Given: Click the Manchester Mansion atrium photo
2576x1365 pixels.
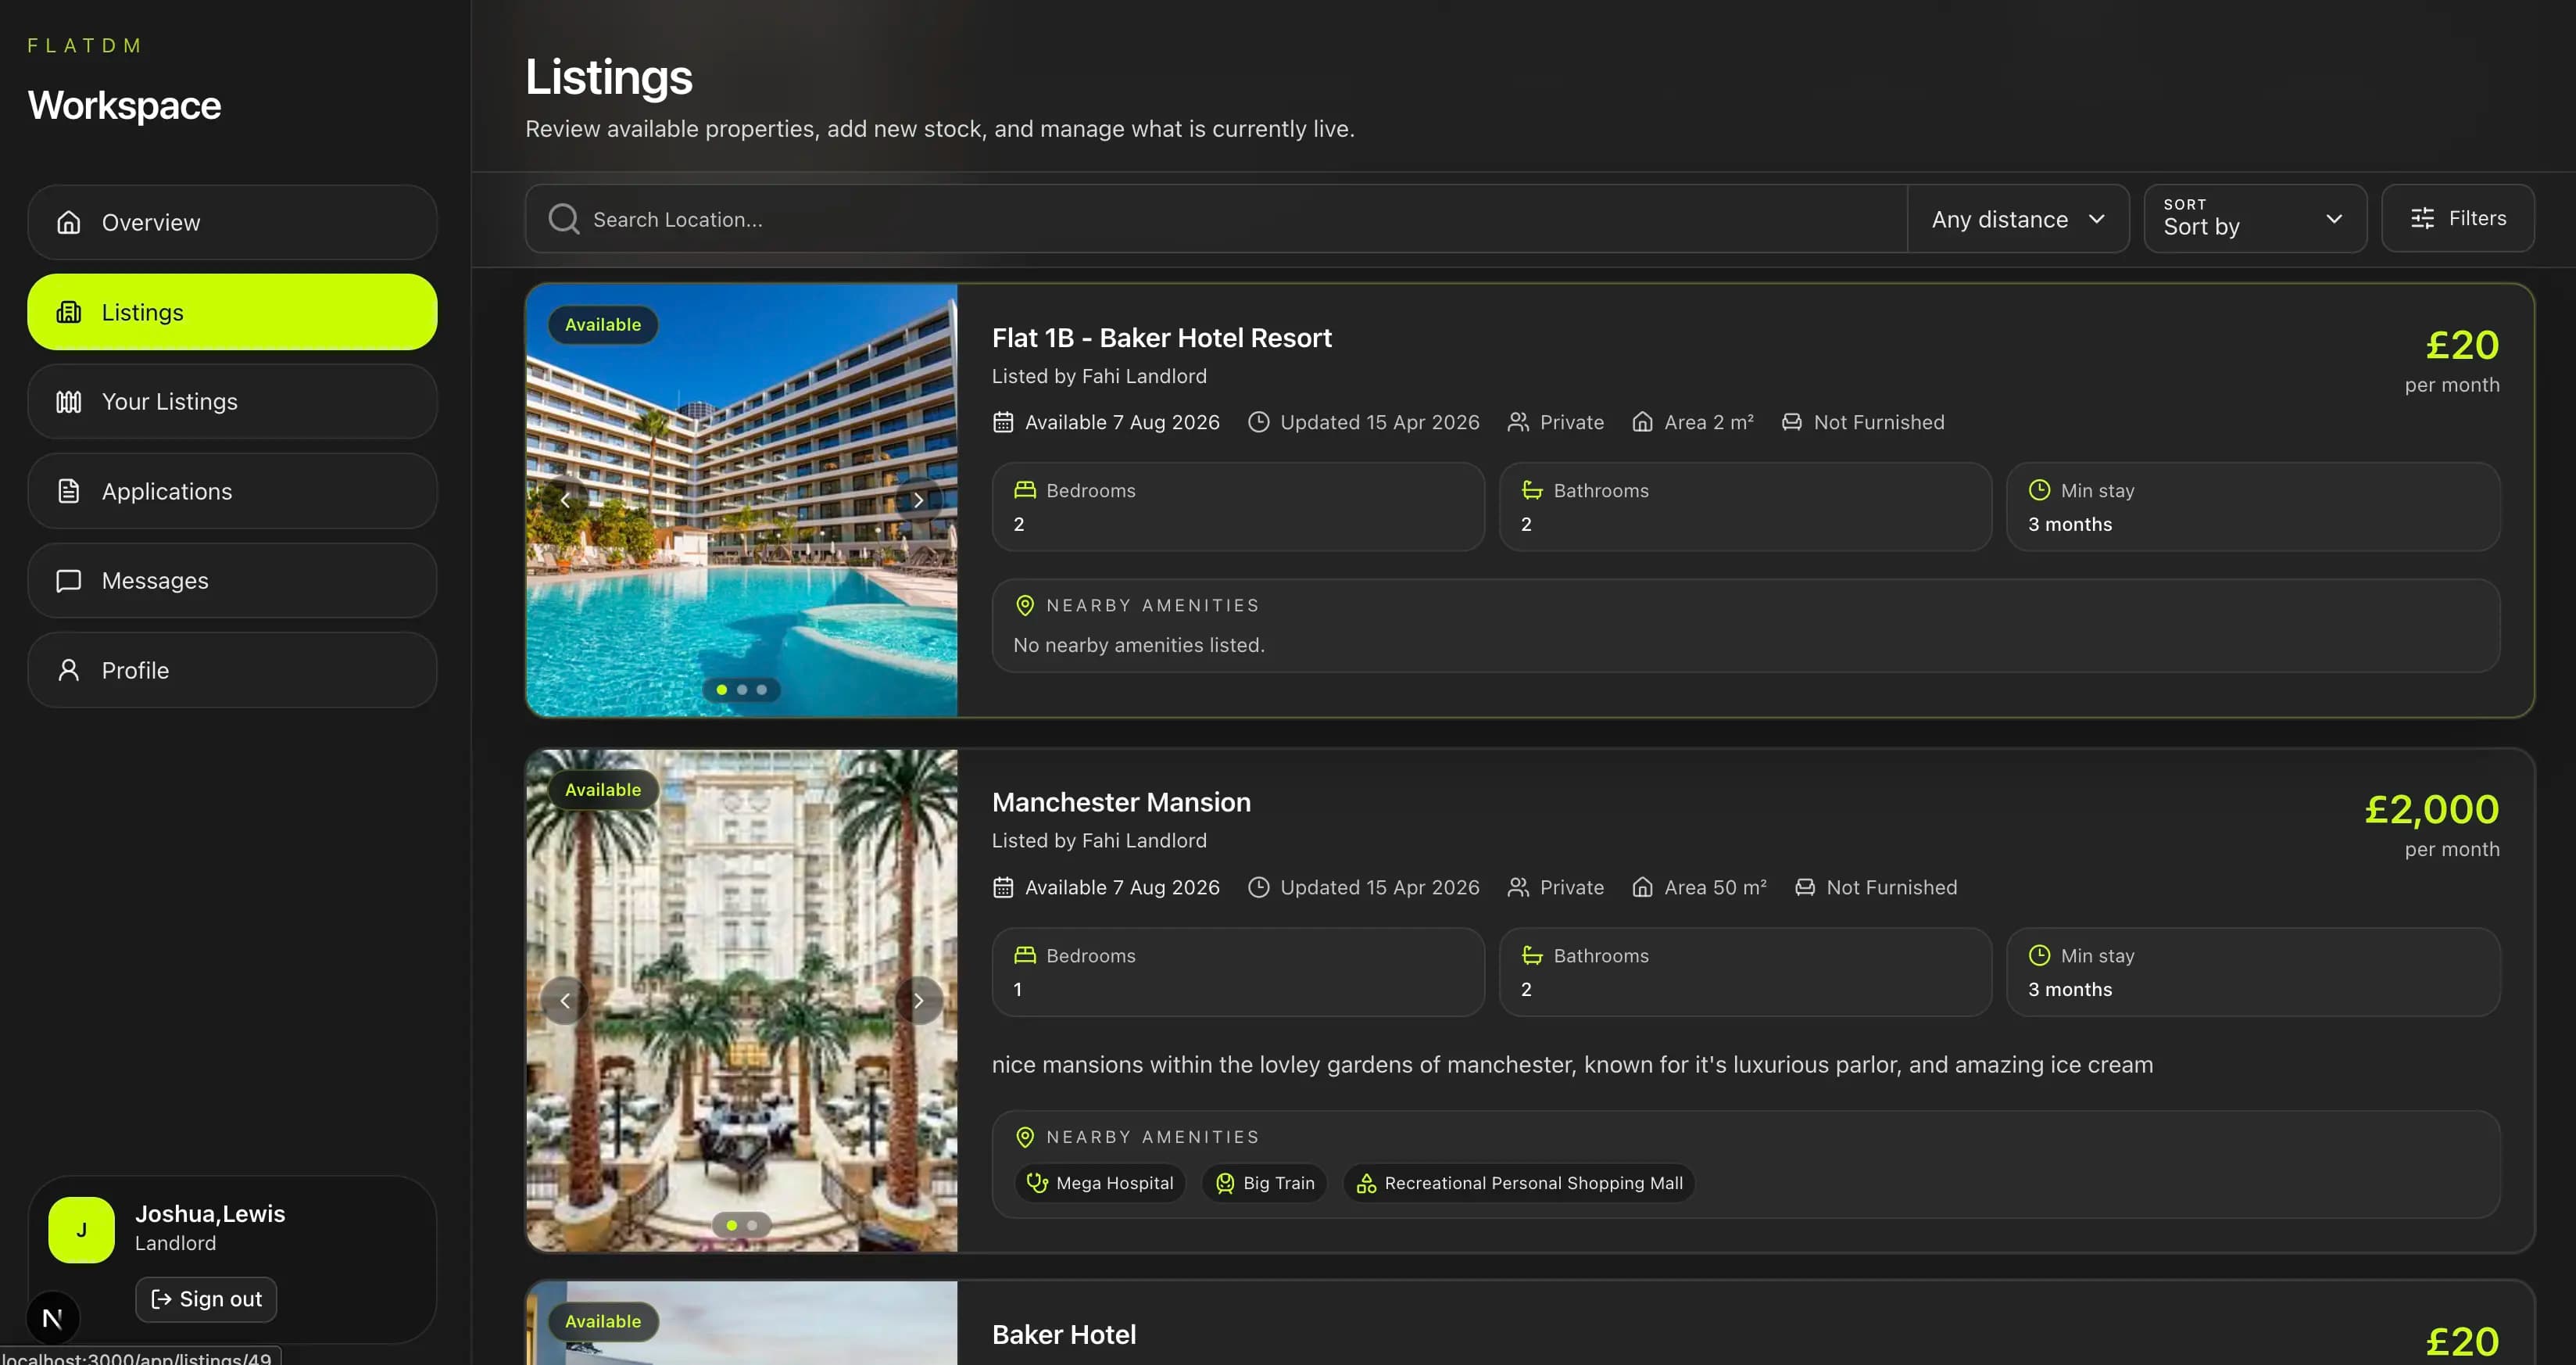Looking at the screenshot, I should (742, 1000).
